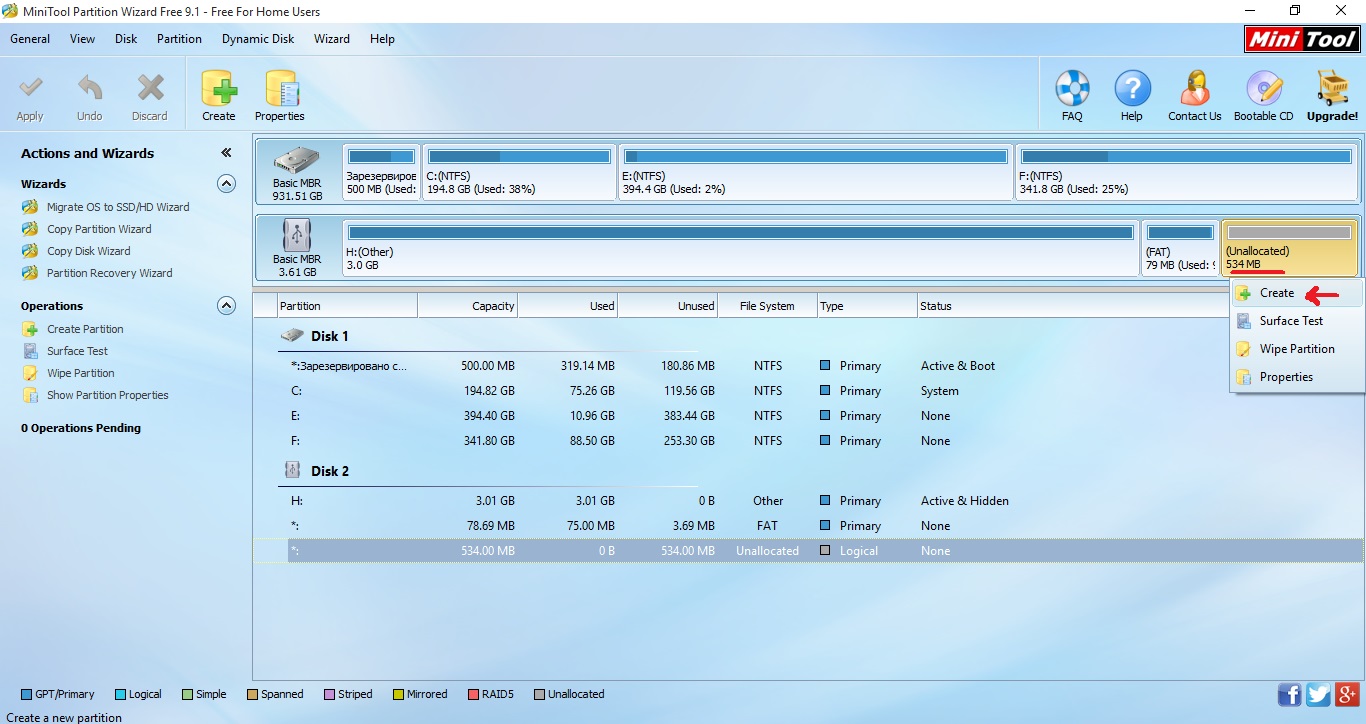Open the FAQ lifebuoy icon
1366x724 pixels.
(x=1072, y=92)
